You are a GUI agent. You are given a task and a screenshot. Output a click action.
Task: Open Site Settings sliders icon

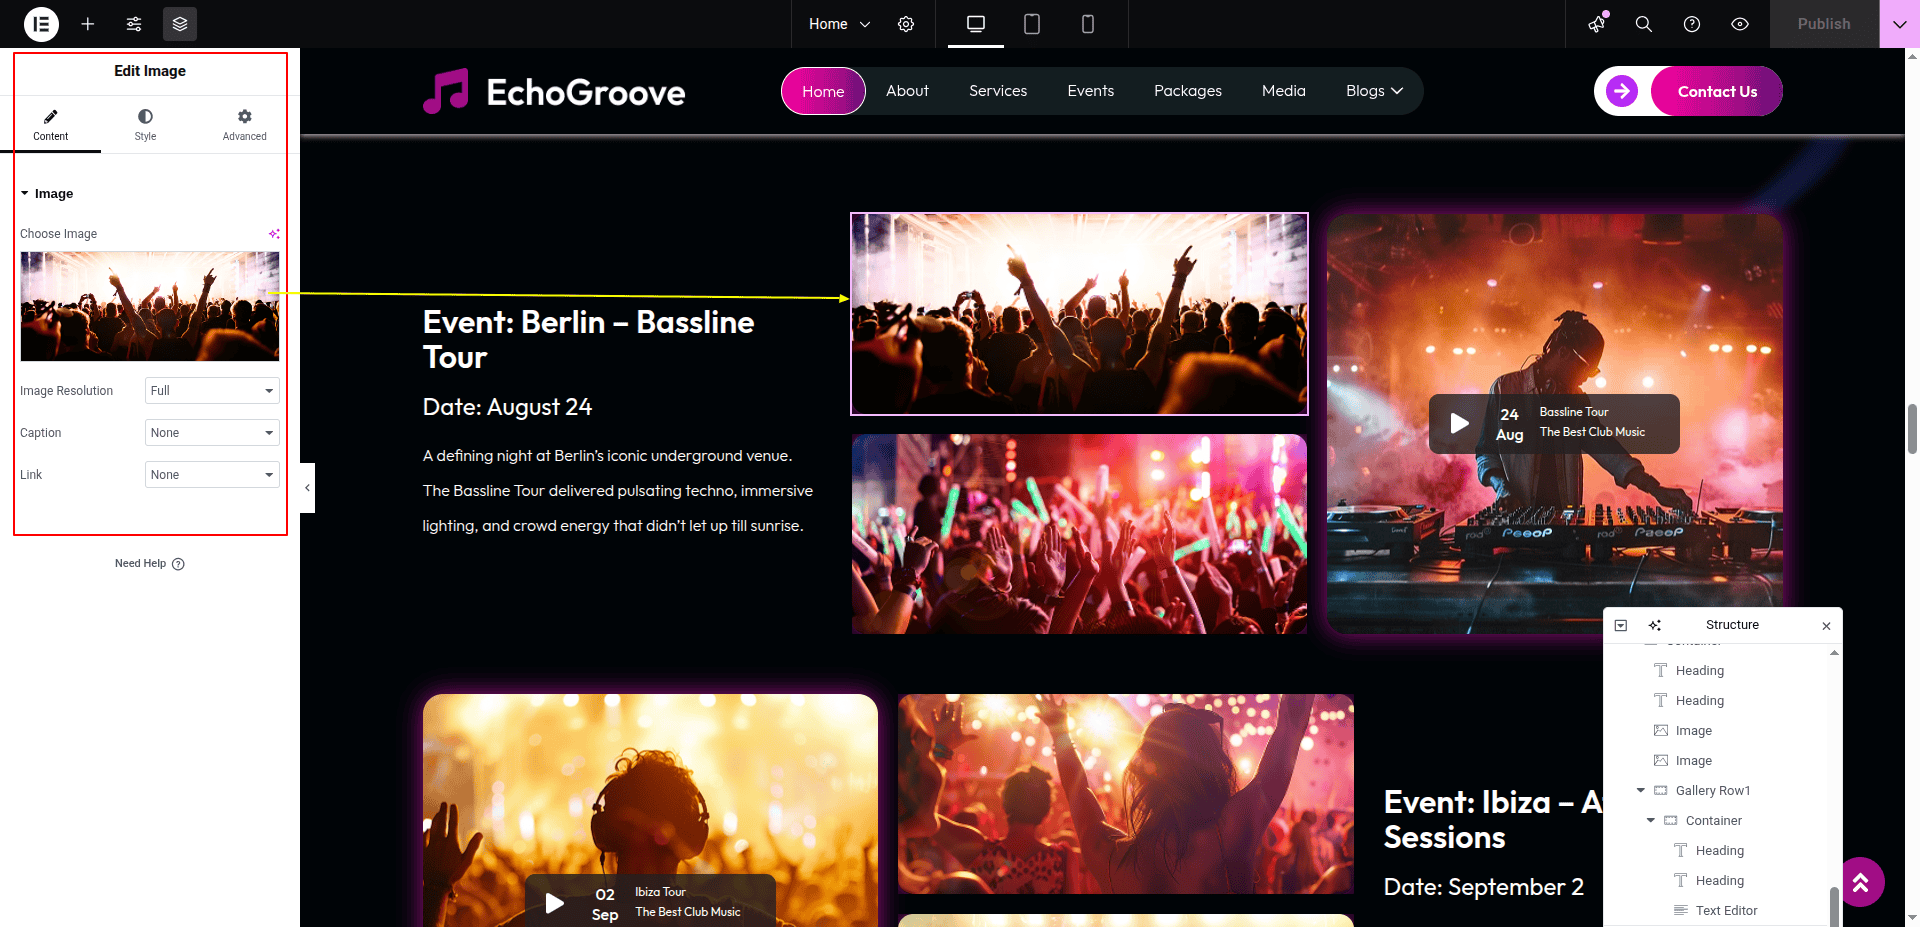point(134,24)
